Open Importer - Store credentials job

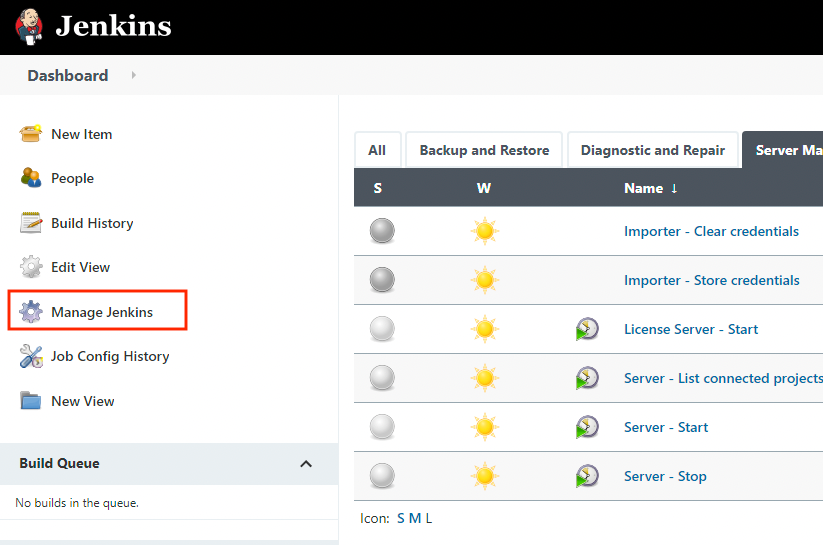[712, 280]
